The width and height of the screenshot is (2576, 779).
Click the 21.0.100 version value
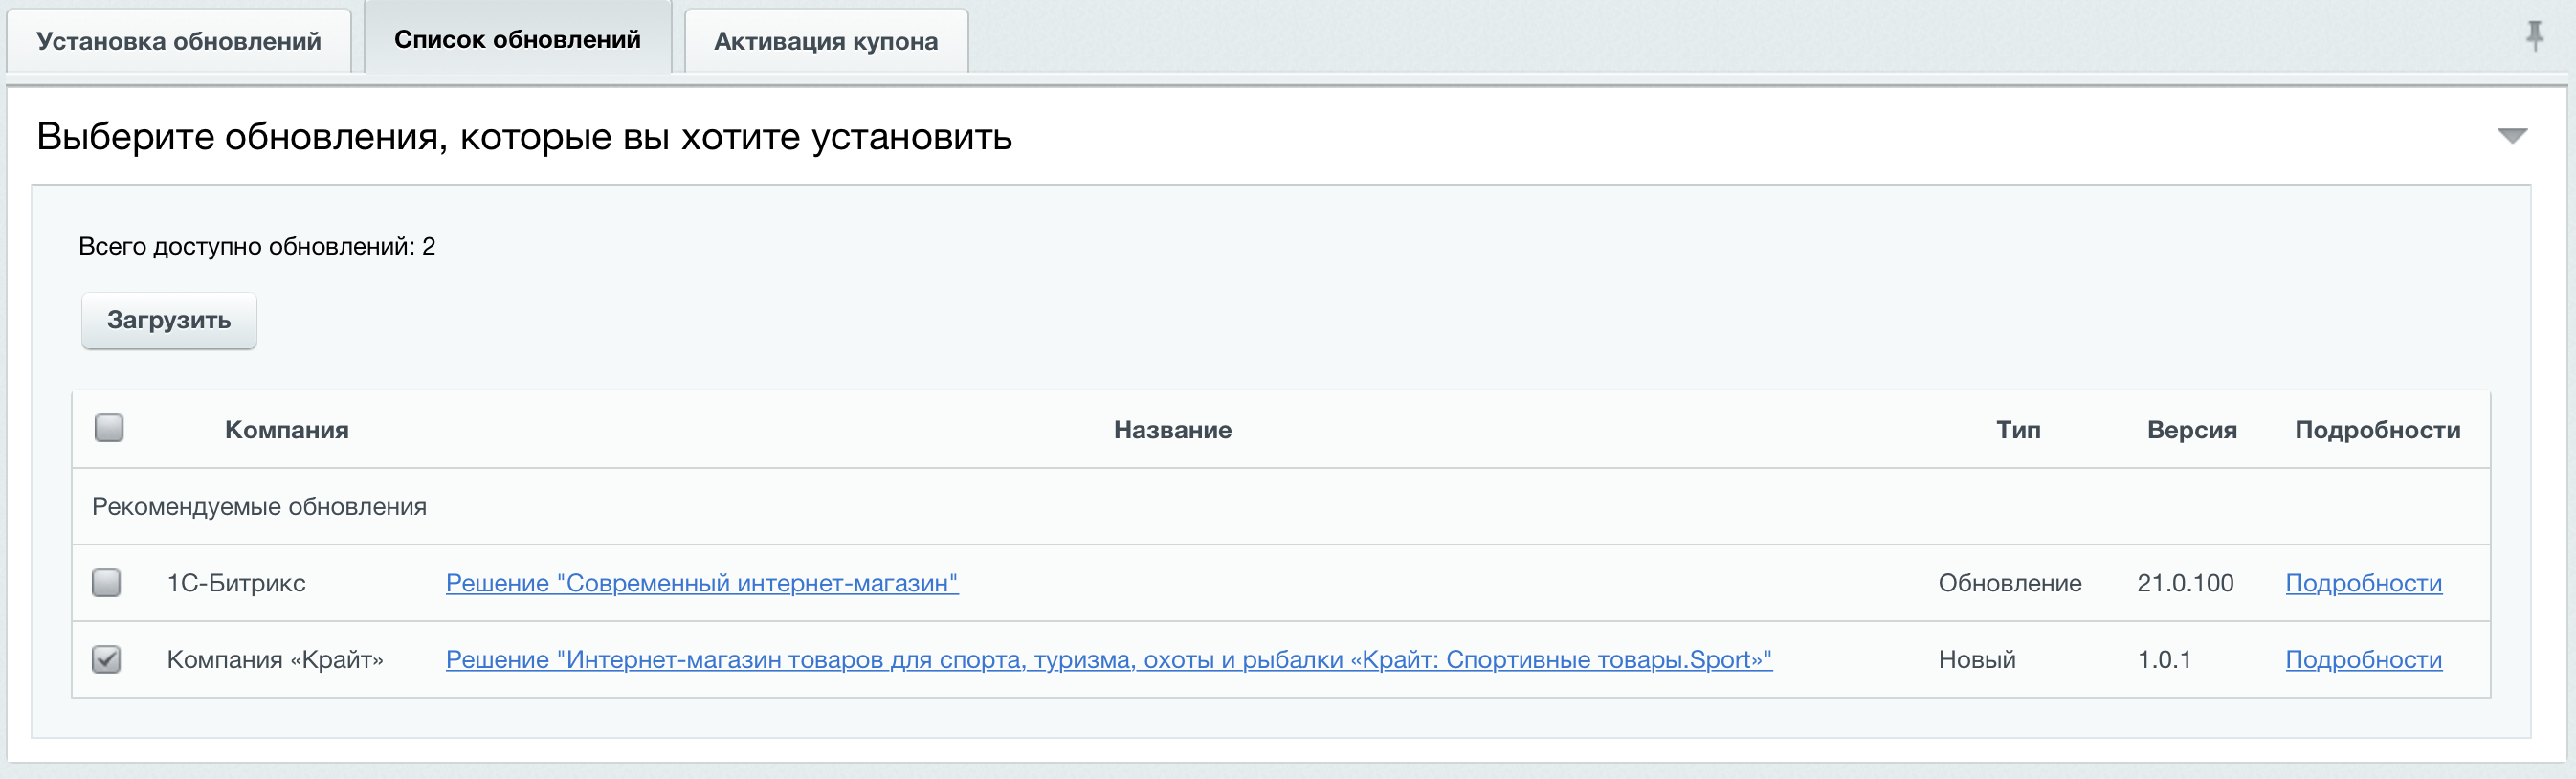(2185, 583)
